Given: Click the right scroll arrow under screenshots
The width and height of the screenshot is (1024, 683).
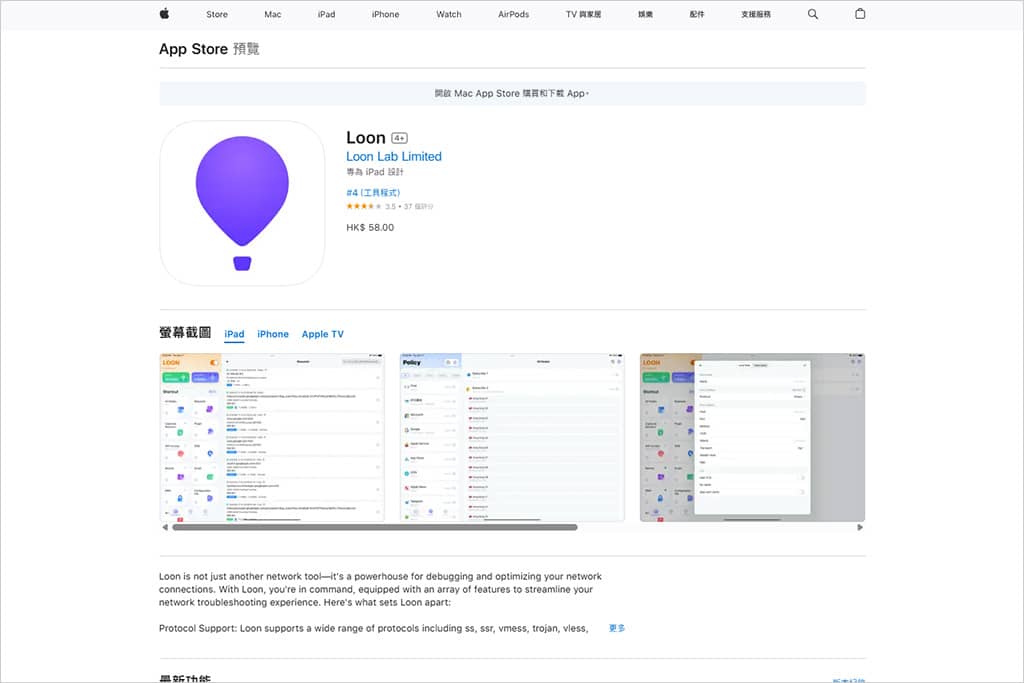Looking at the screenshot, I should click(x=860, y=527).
